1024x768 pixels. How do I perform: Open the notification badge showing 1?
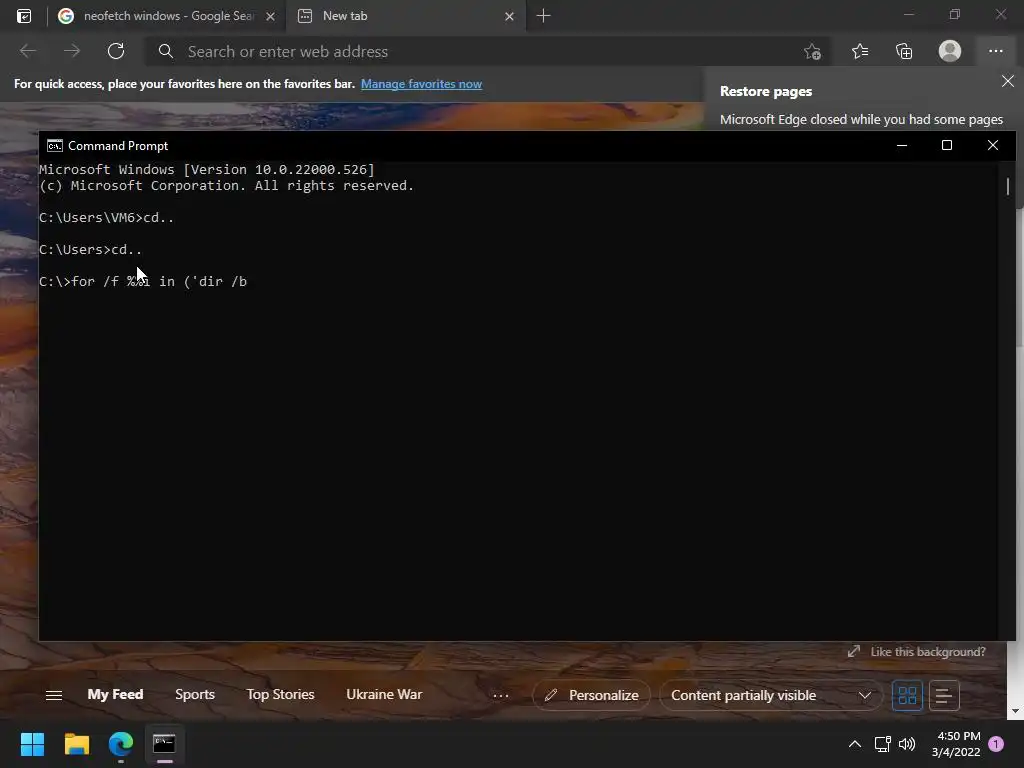click(x=996, y=744)
